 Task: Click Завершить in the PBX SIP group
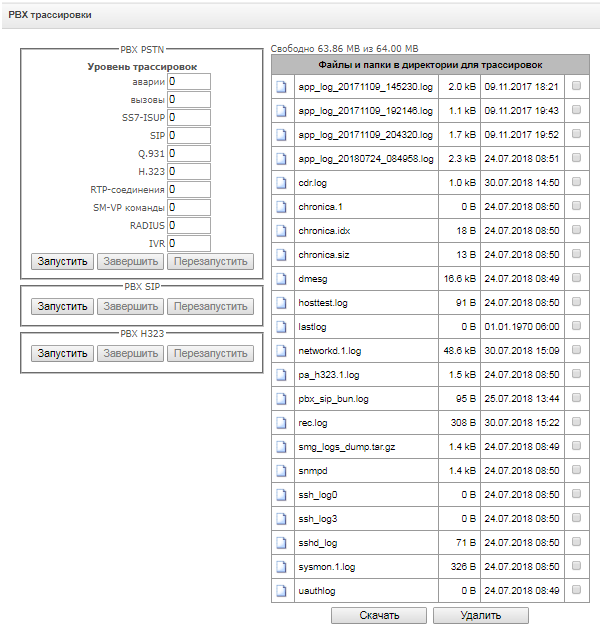(130, 307)
